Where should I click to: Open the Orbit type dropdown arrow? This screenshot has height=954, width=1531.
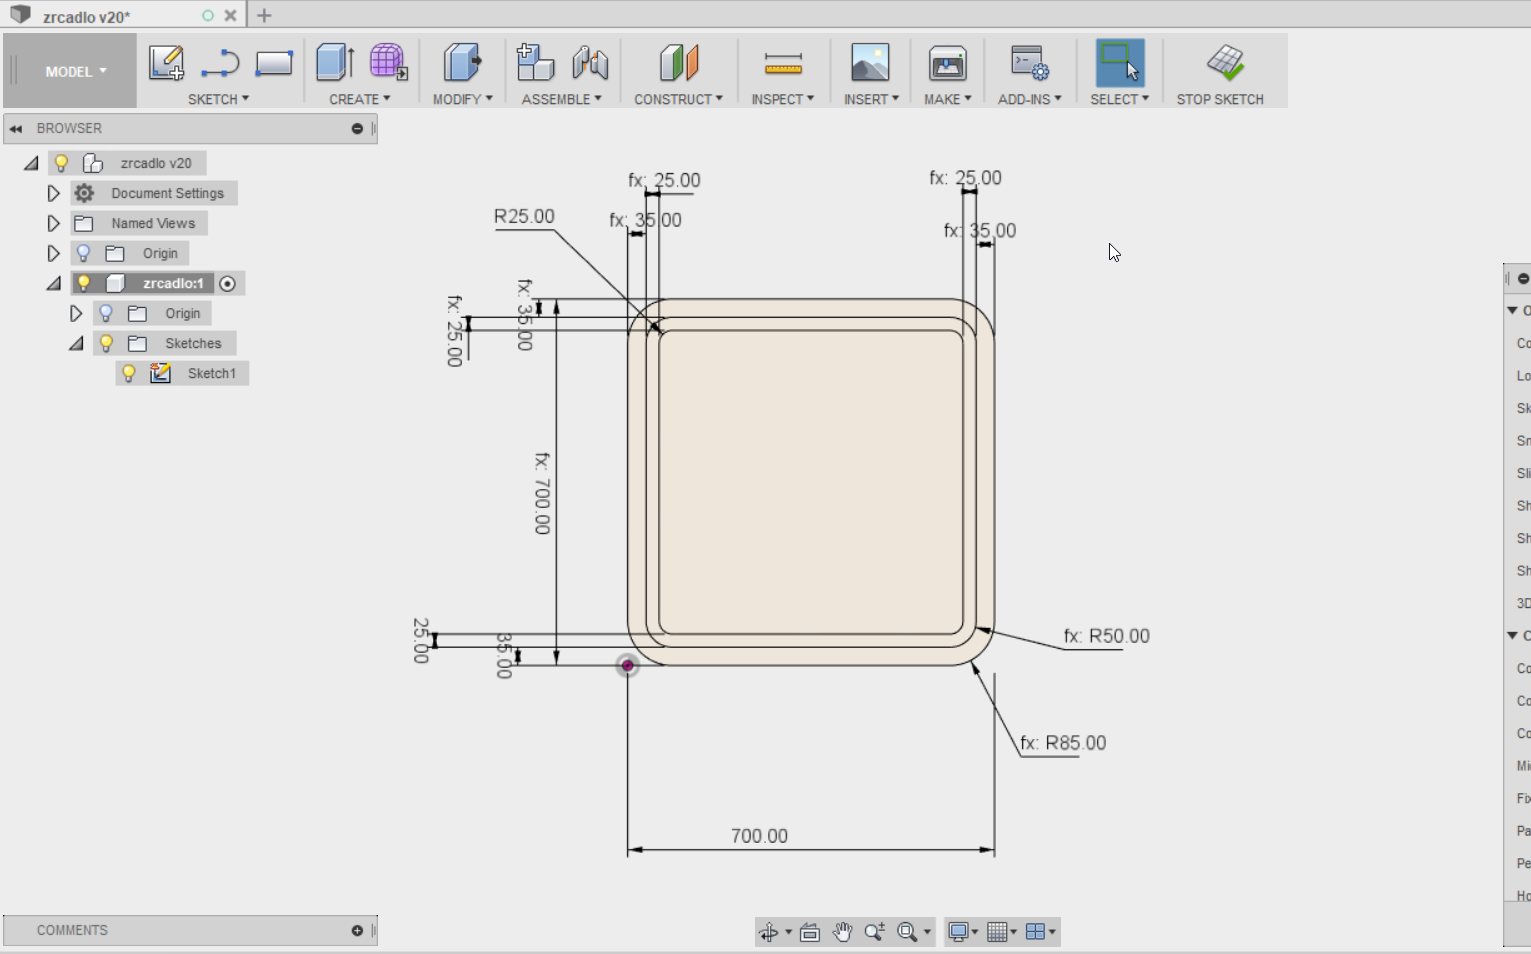coord(788,933)
